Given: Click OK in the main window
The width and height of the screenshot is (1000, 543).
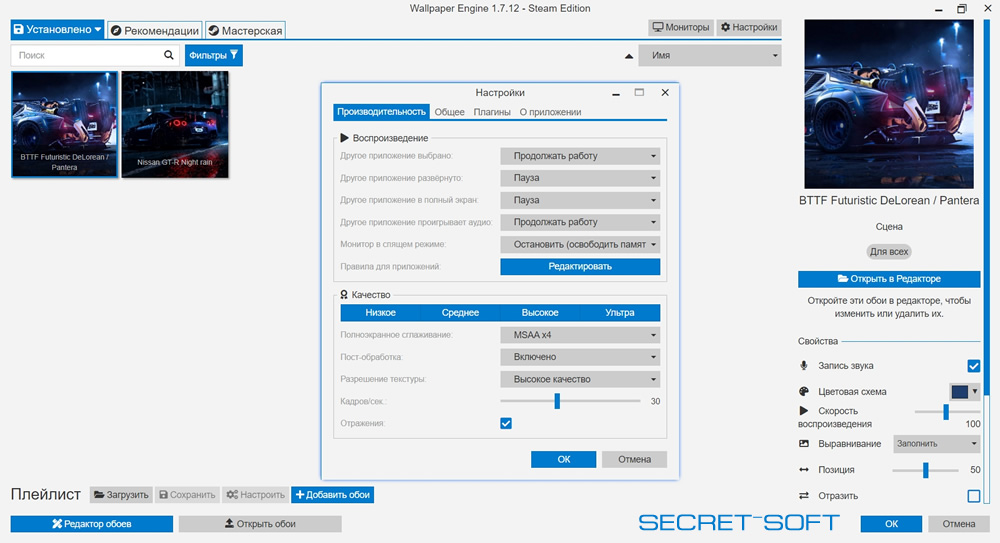Looking at the screenshot, I should [x=892, y=524].
